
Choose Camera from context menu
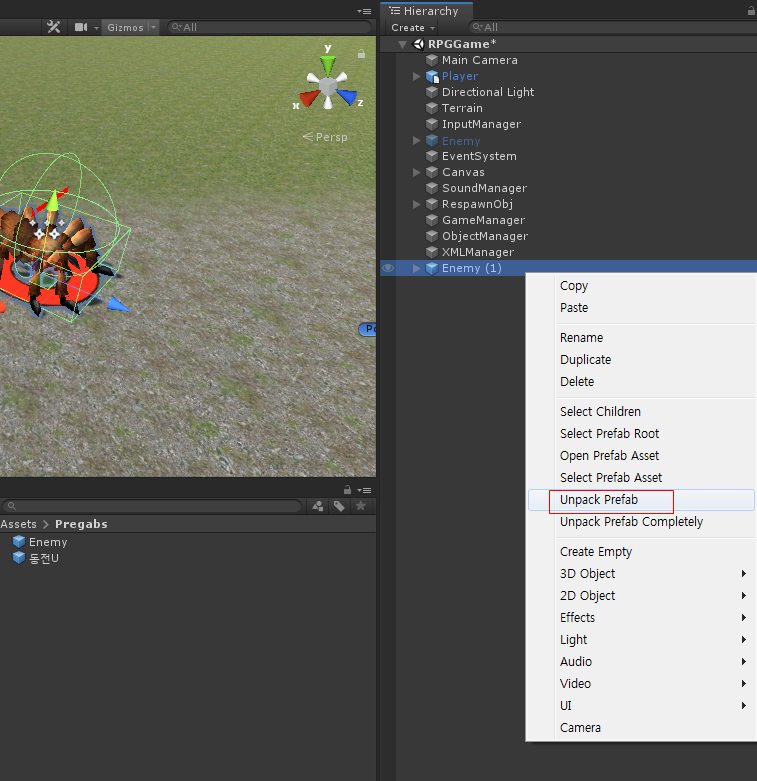point(580,728)
